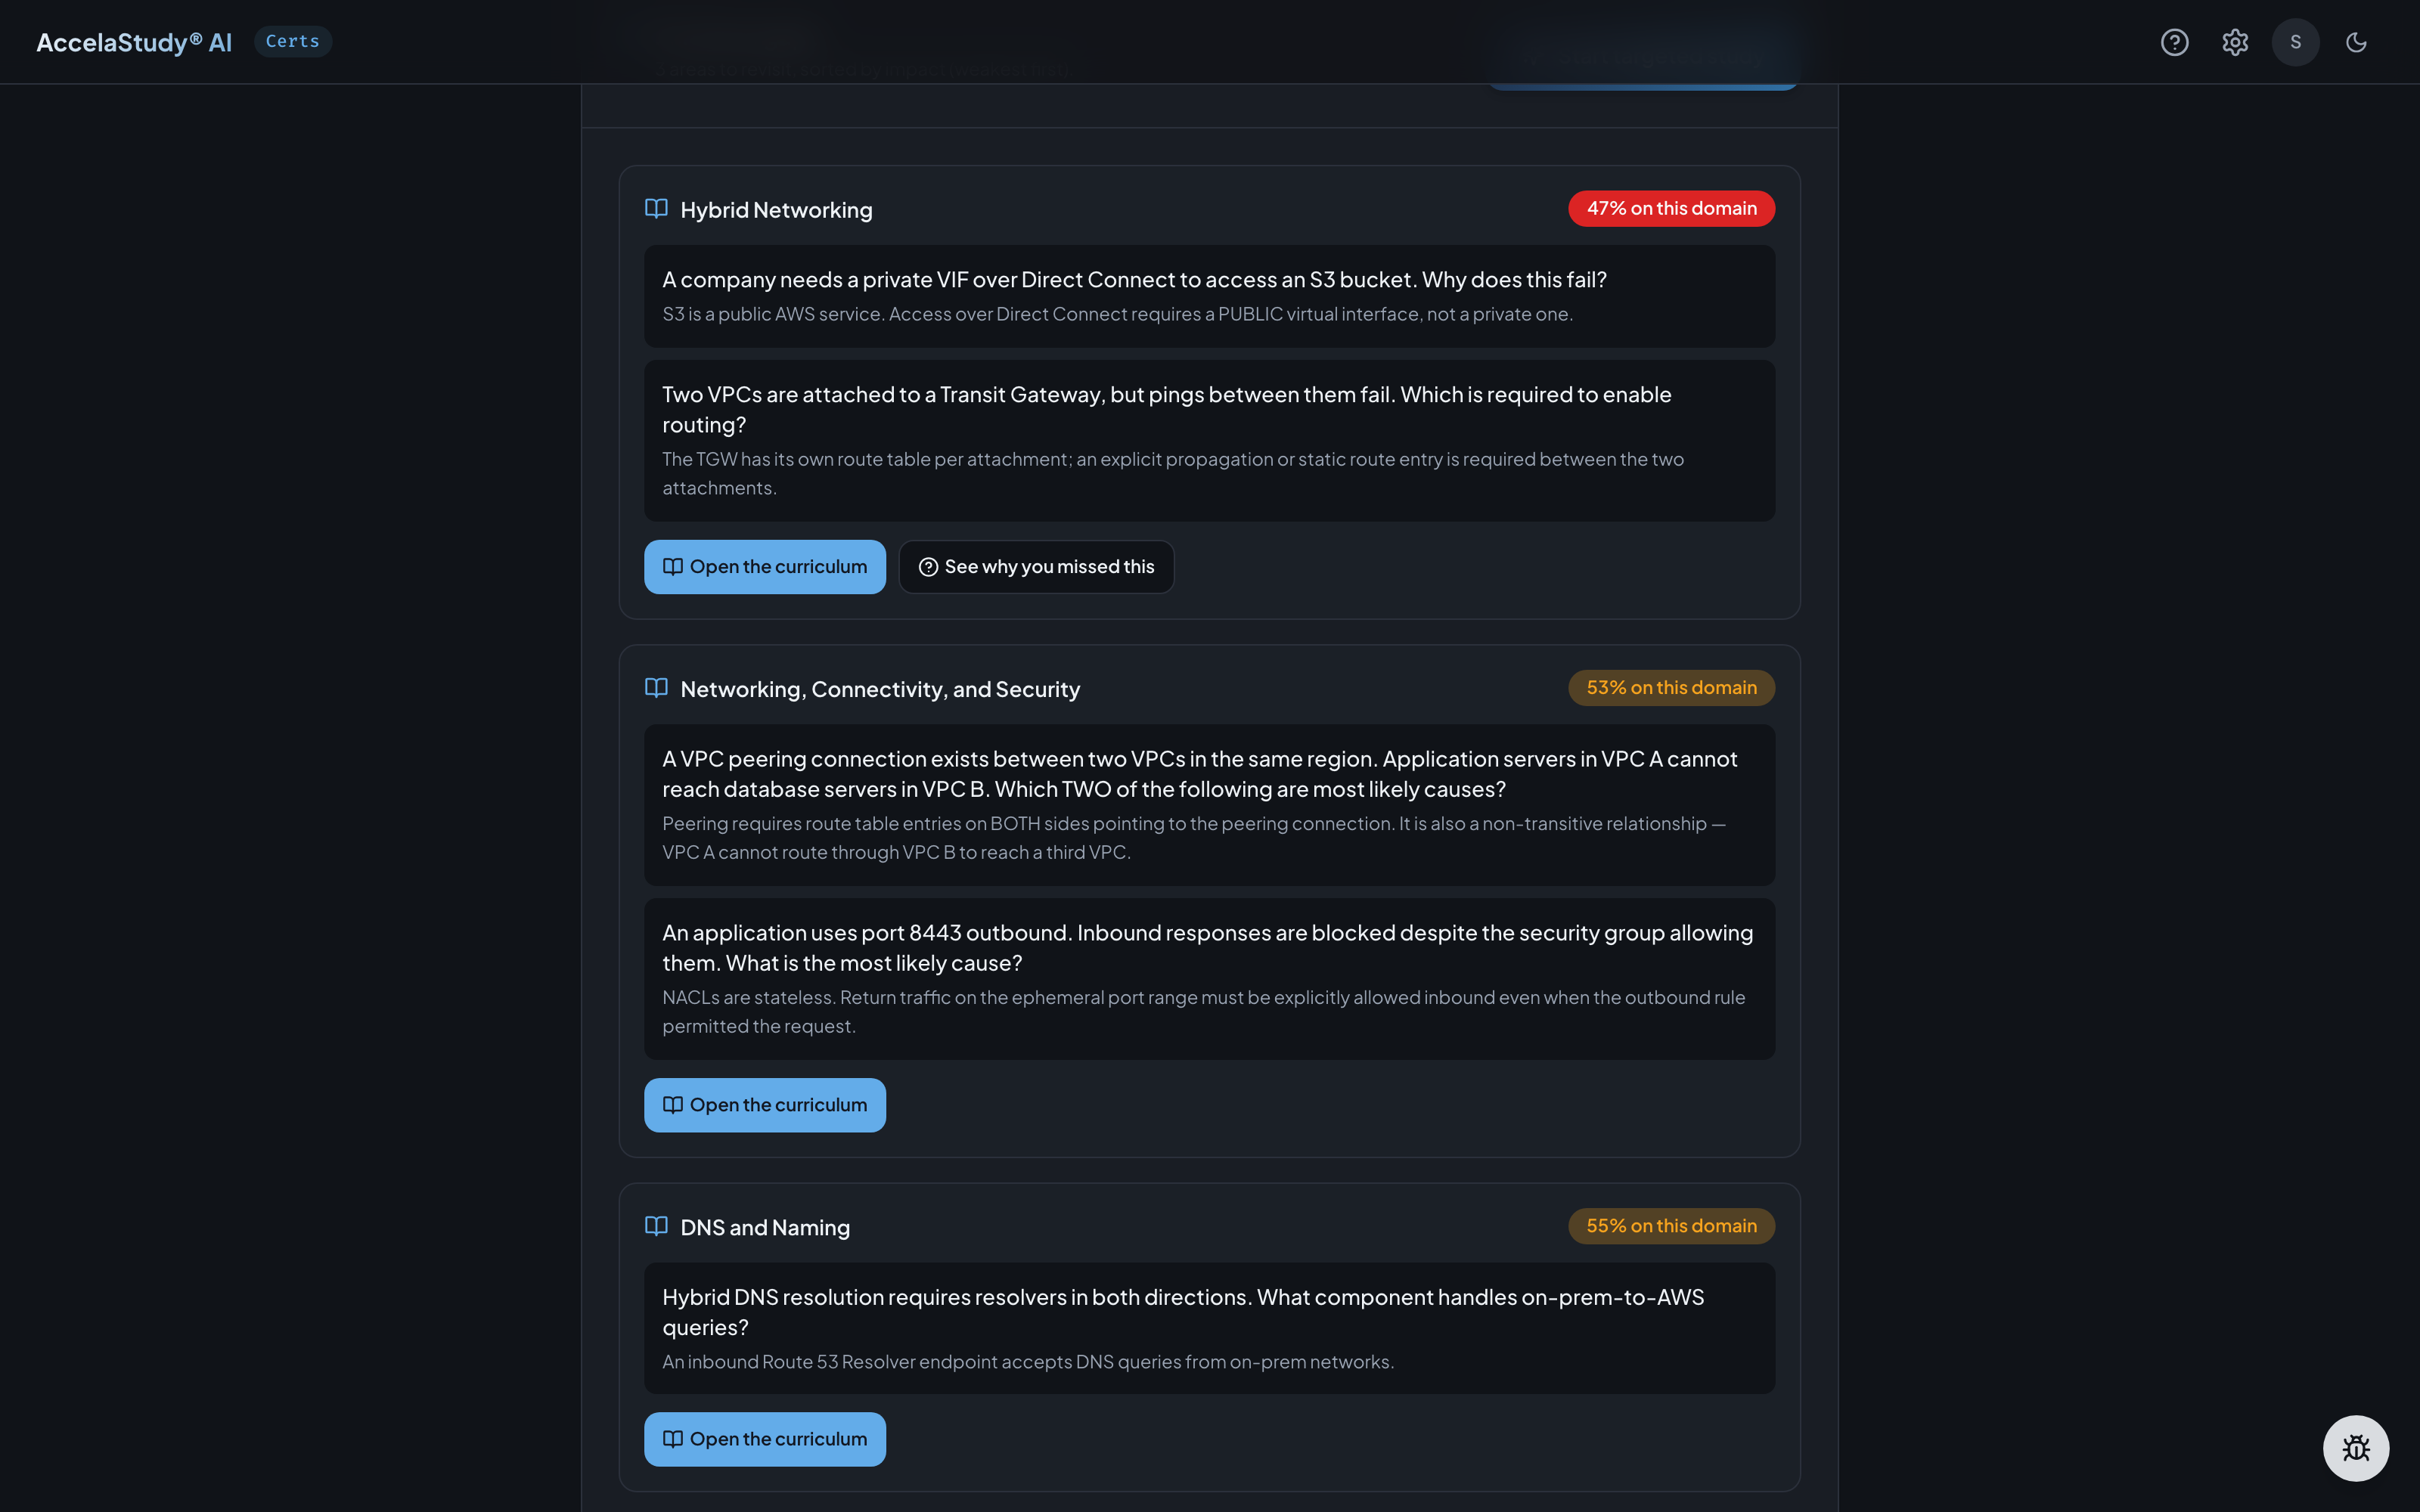
Task: Open the help question mark icon
Action: click(2174, 42)
